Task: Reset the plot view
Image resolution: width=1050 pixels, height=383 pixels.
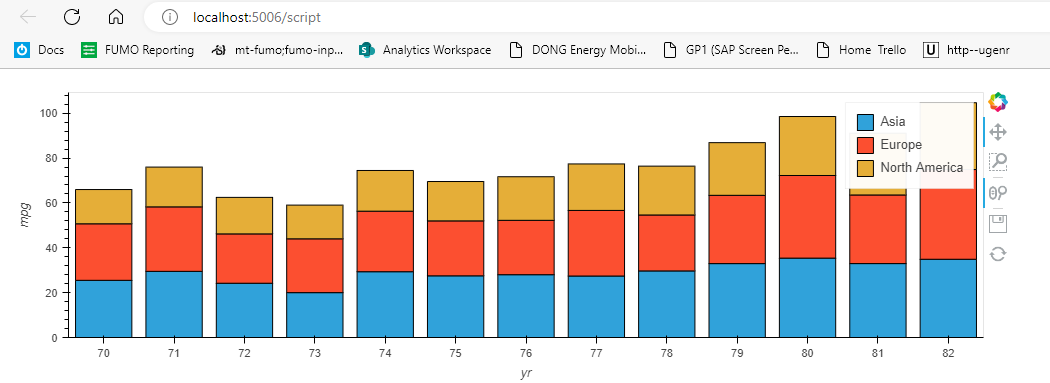Action: pos(998,254)
